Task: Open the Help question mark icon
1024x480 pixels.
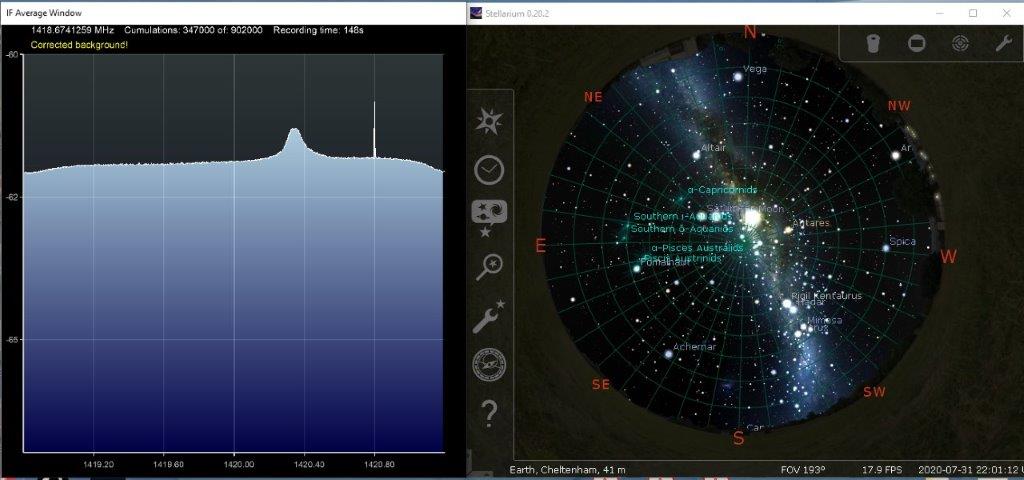Action: pyautogui.click(x=489, y=411)
